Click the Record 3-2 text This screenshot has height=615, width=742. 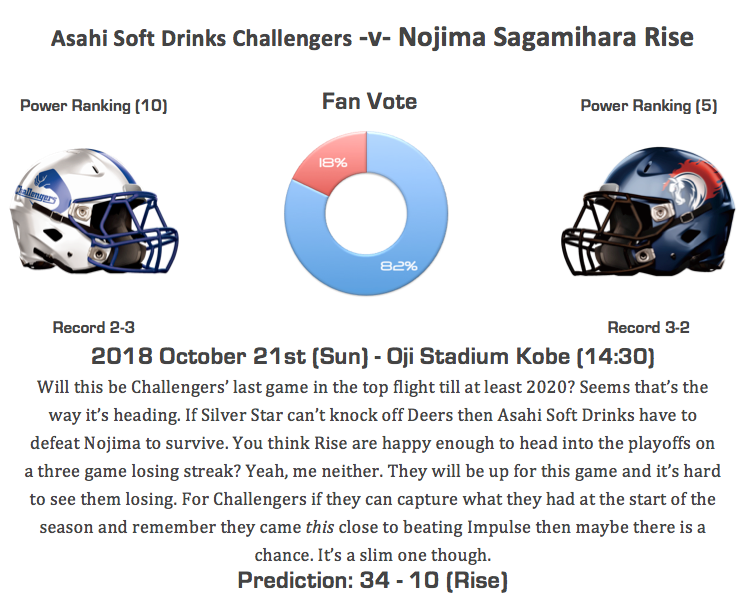648,327
